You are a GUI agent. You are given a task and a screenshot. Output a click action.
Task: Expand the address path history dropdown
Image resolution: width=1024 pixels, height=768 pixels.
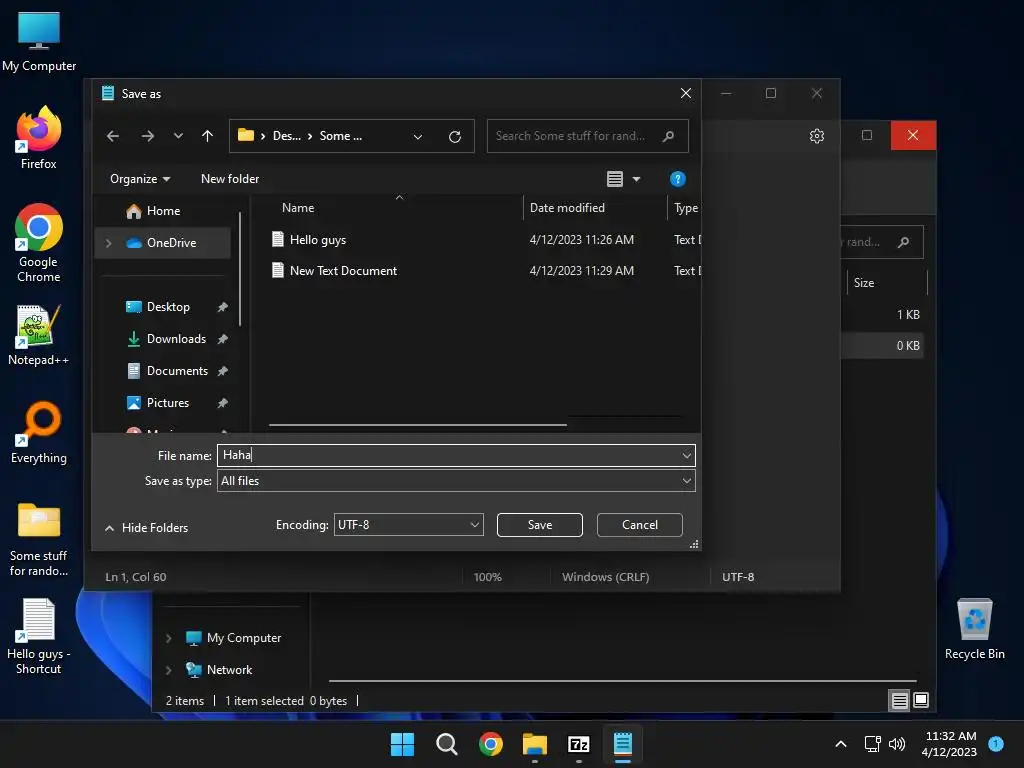pyautogui.click(x=418, y=136)
